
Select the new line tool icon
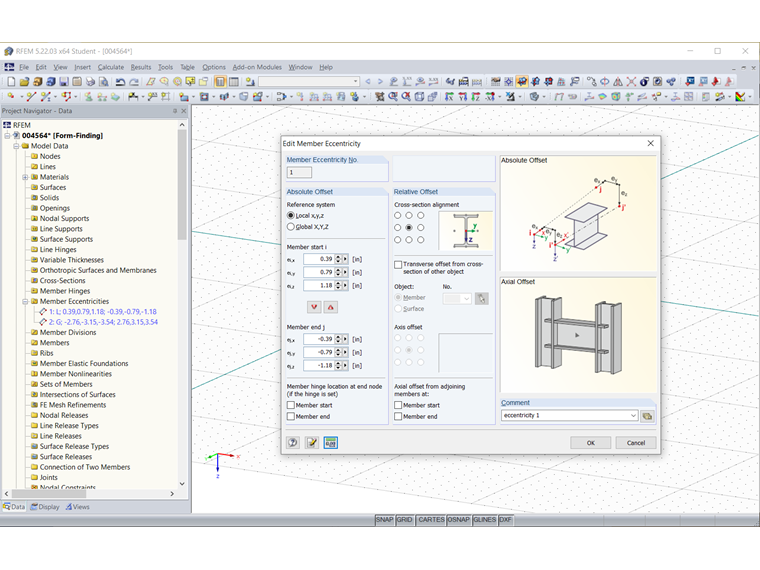pyautogui.click(x=31, y=96)
